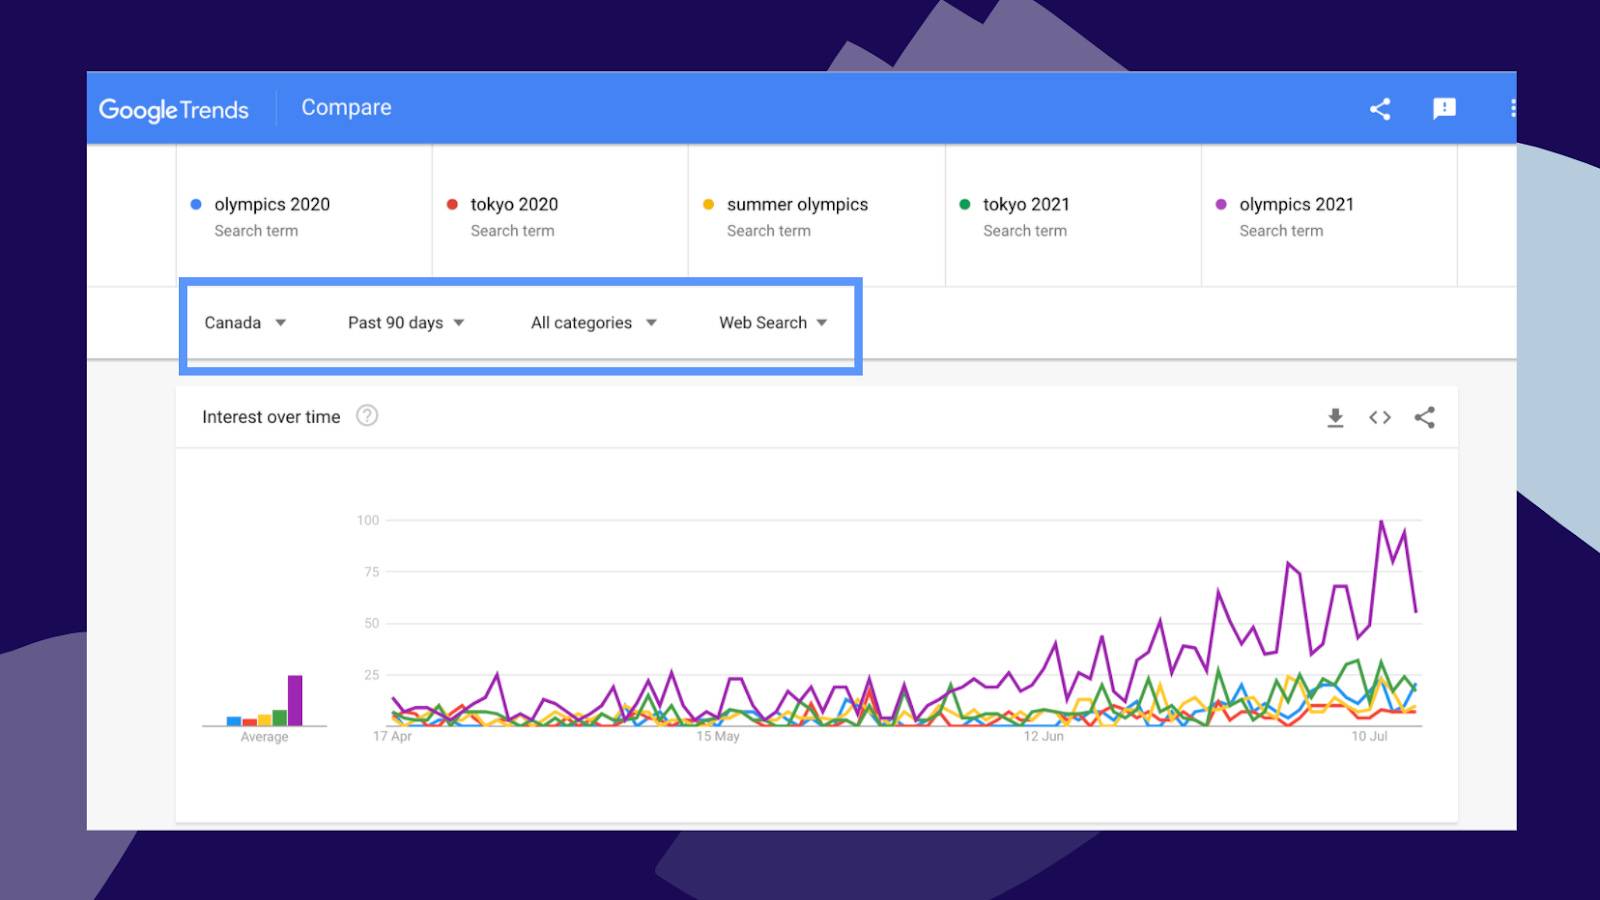The image size is (1600, 900).
Task: Click blue dot next to olympics 2020
Action: [x=196, y=204]
